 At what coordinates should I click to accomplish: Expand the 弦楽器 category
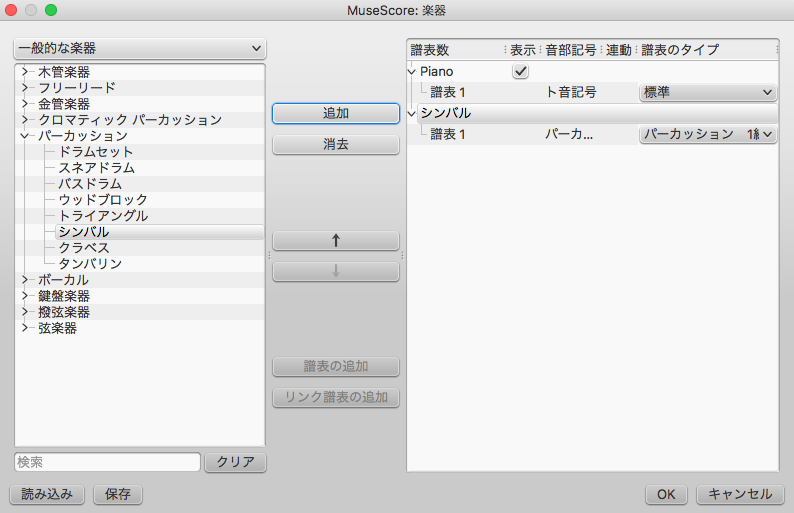point(24,328)
